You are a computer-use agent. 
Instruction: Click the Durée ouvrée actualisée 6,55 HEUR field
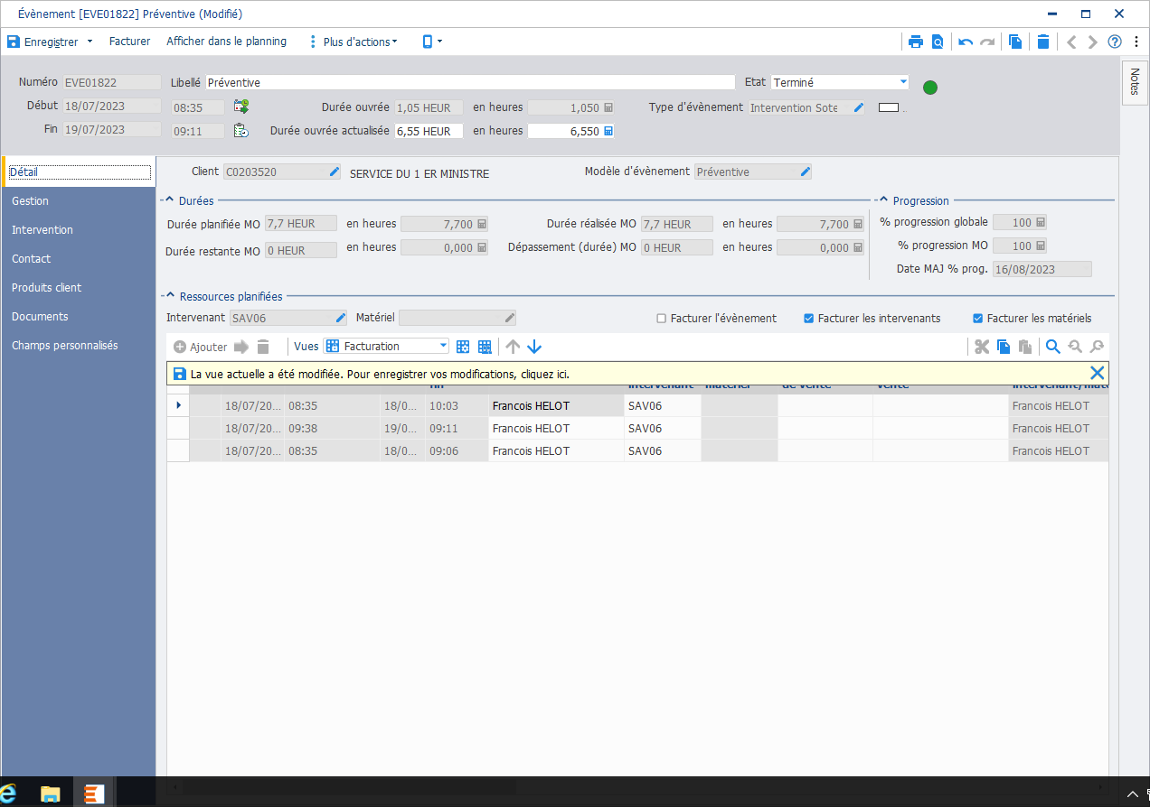tap(428, 131)
